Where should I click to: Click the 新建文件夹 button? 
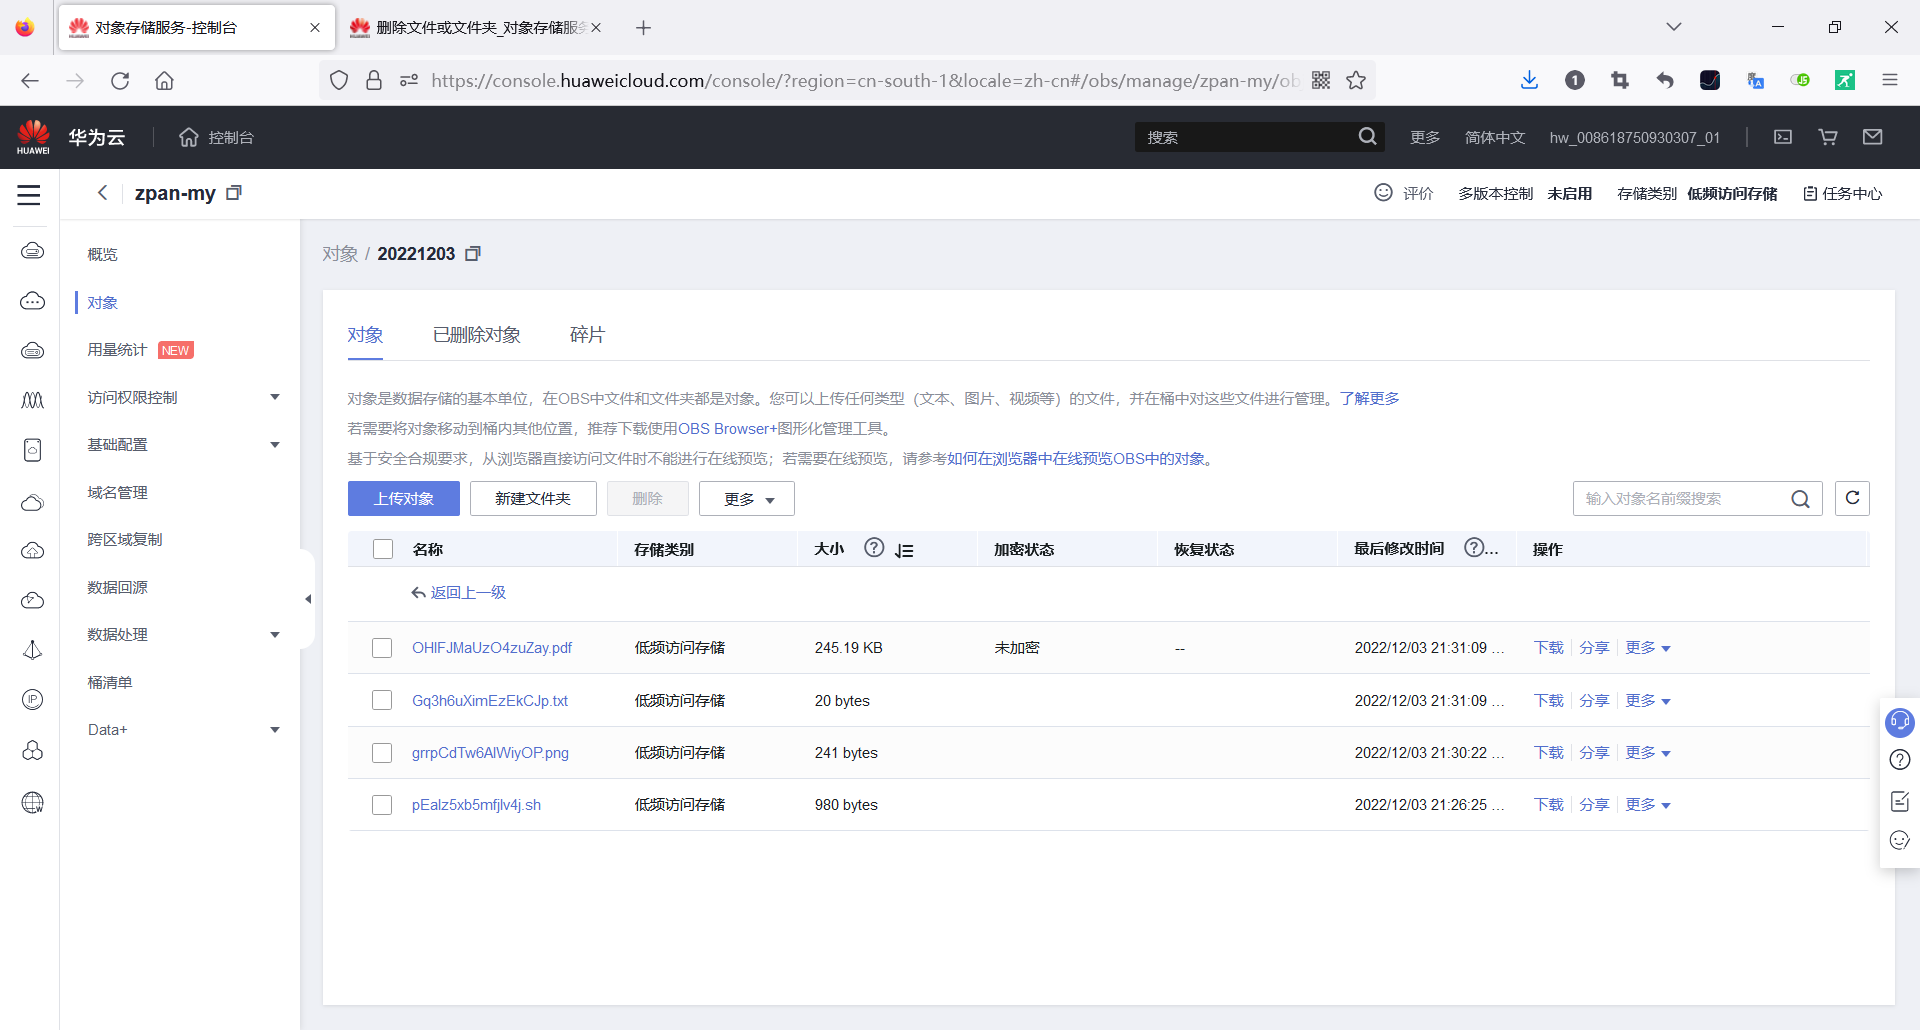point(533,498)
